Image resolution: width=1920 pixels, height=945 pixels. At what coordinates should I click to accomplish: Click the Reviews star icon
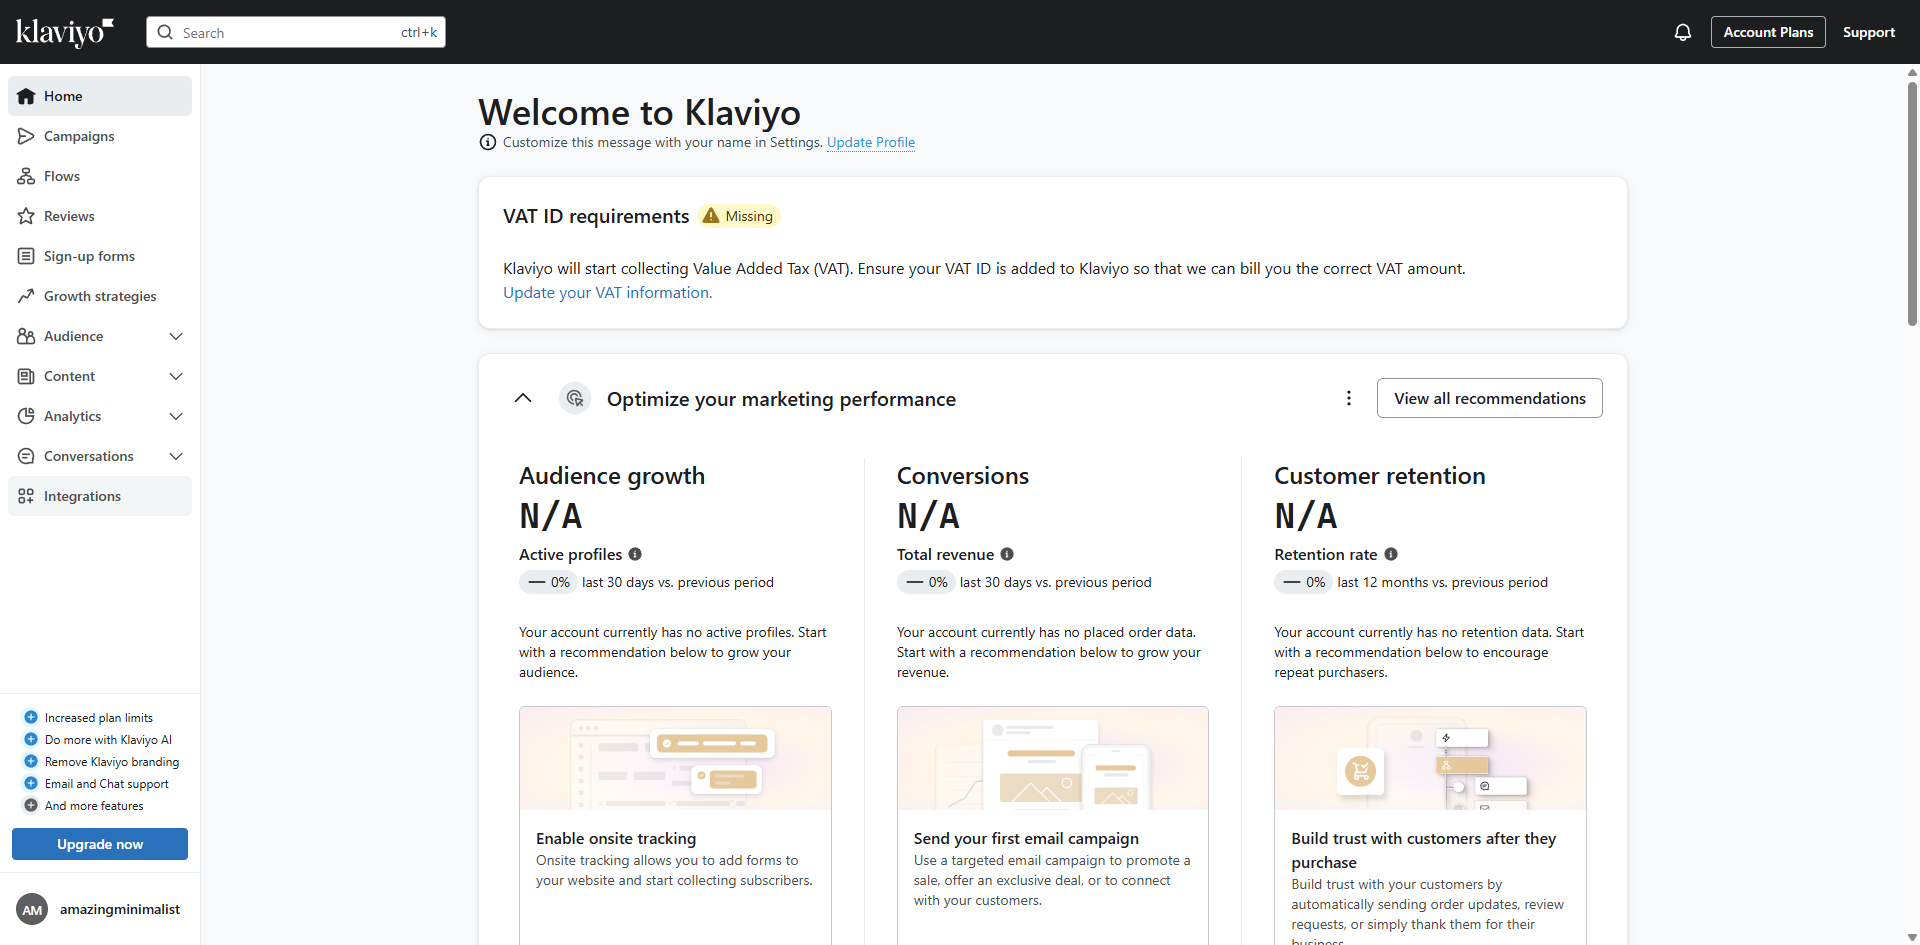pyautogui.click(x=26, y=216)
